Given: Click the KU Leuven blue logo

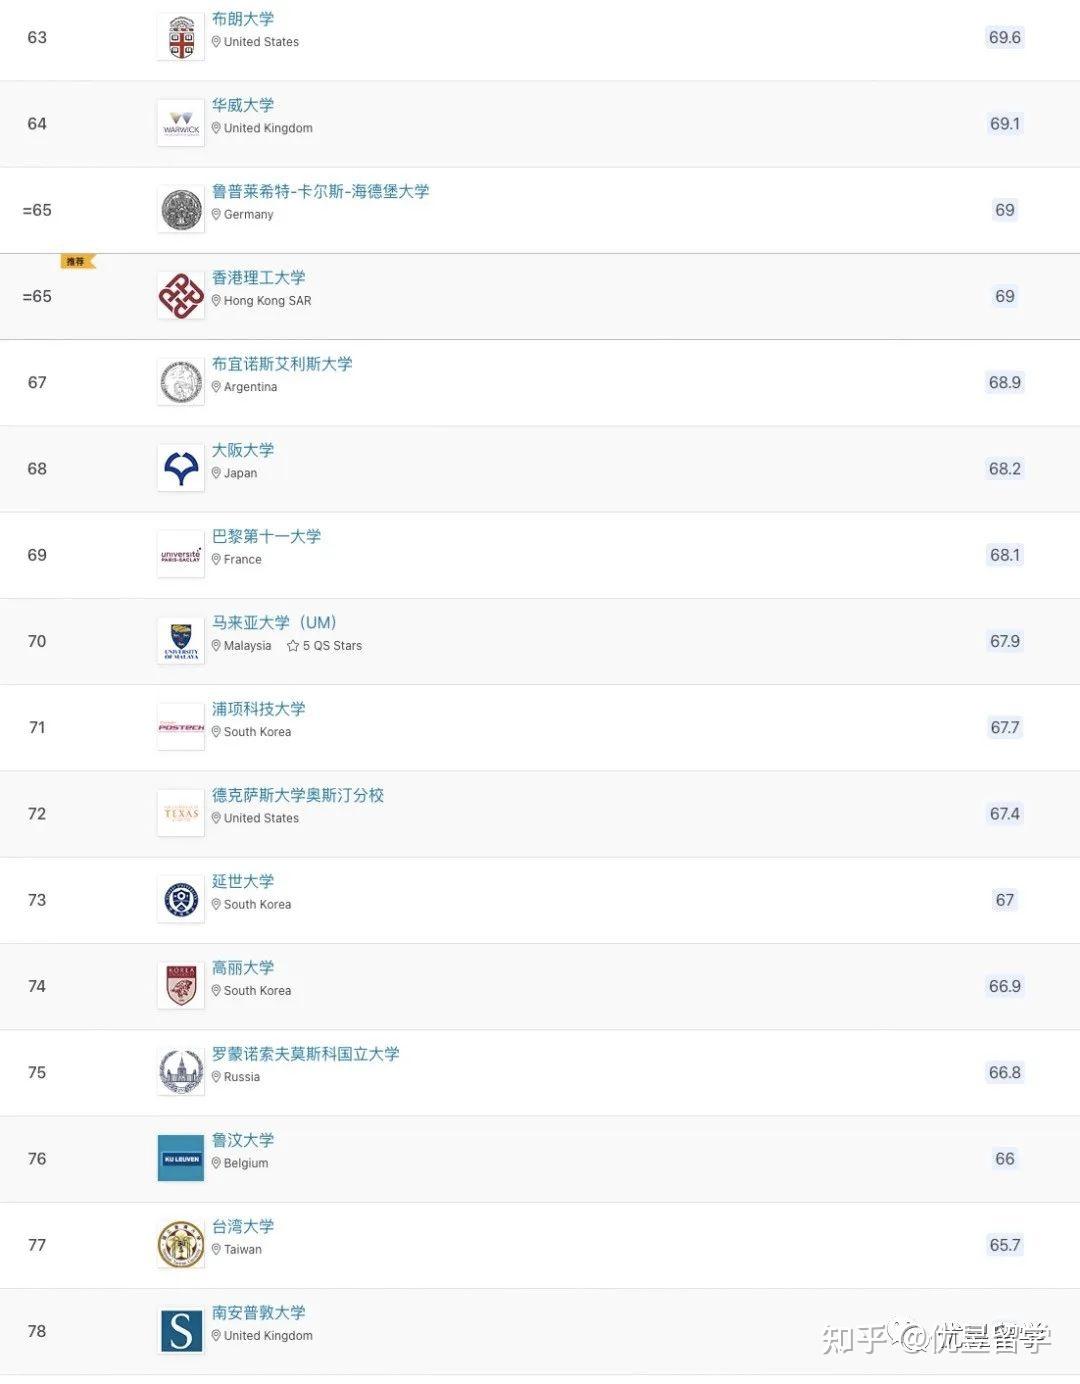Looking at the screenshot, I should (x=180, y=1158).
